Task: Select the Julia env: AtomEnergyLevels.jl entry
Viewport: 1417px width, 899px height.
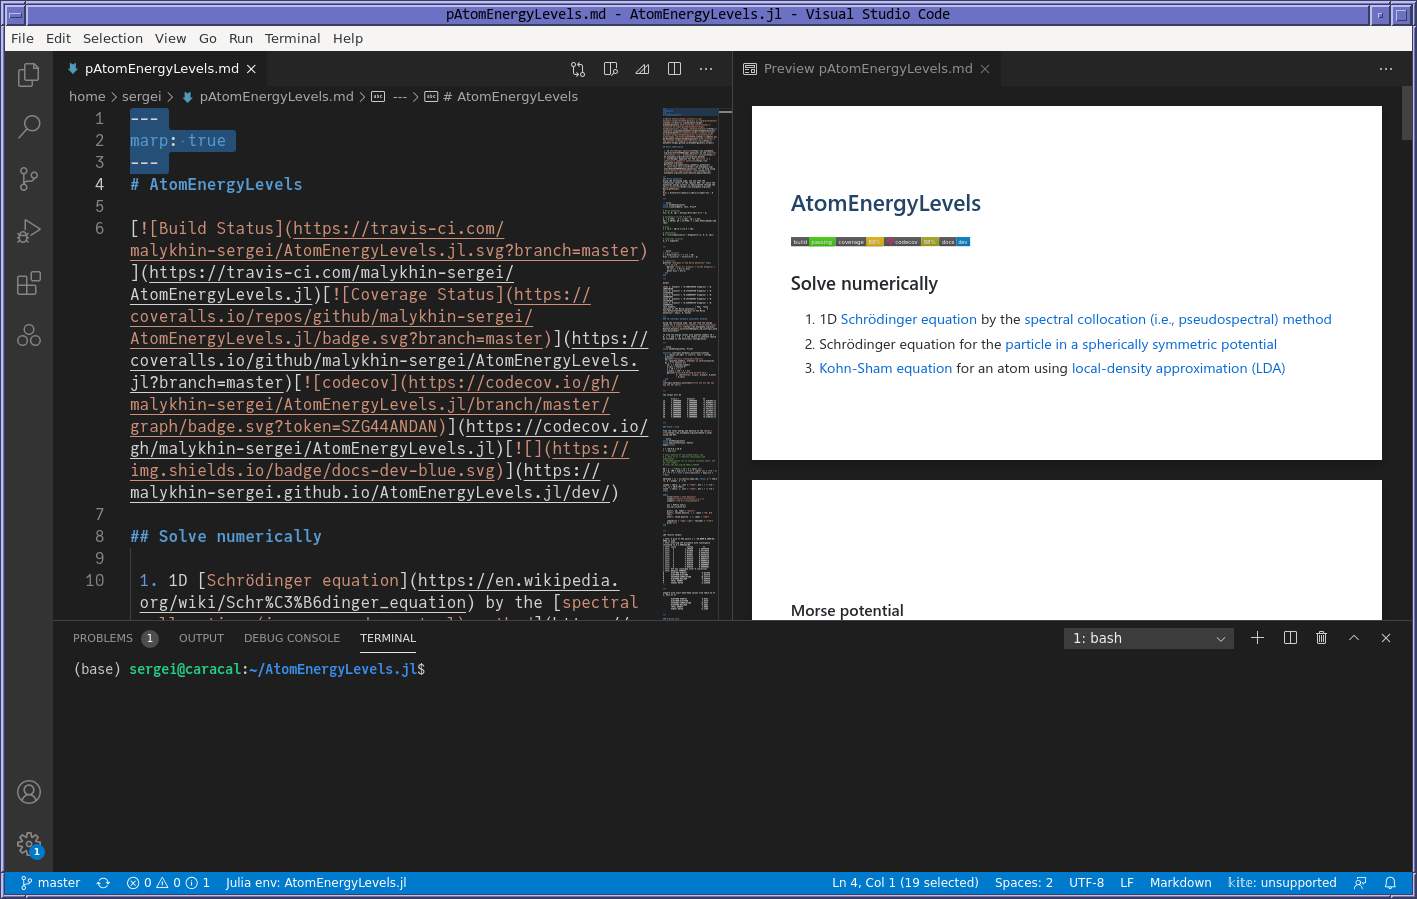Action: tap(316, 883)
